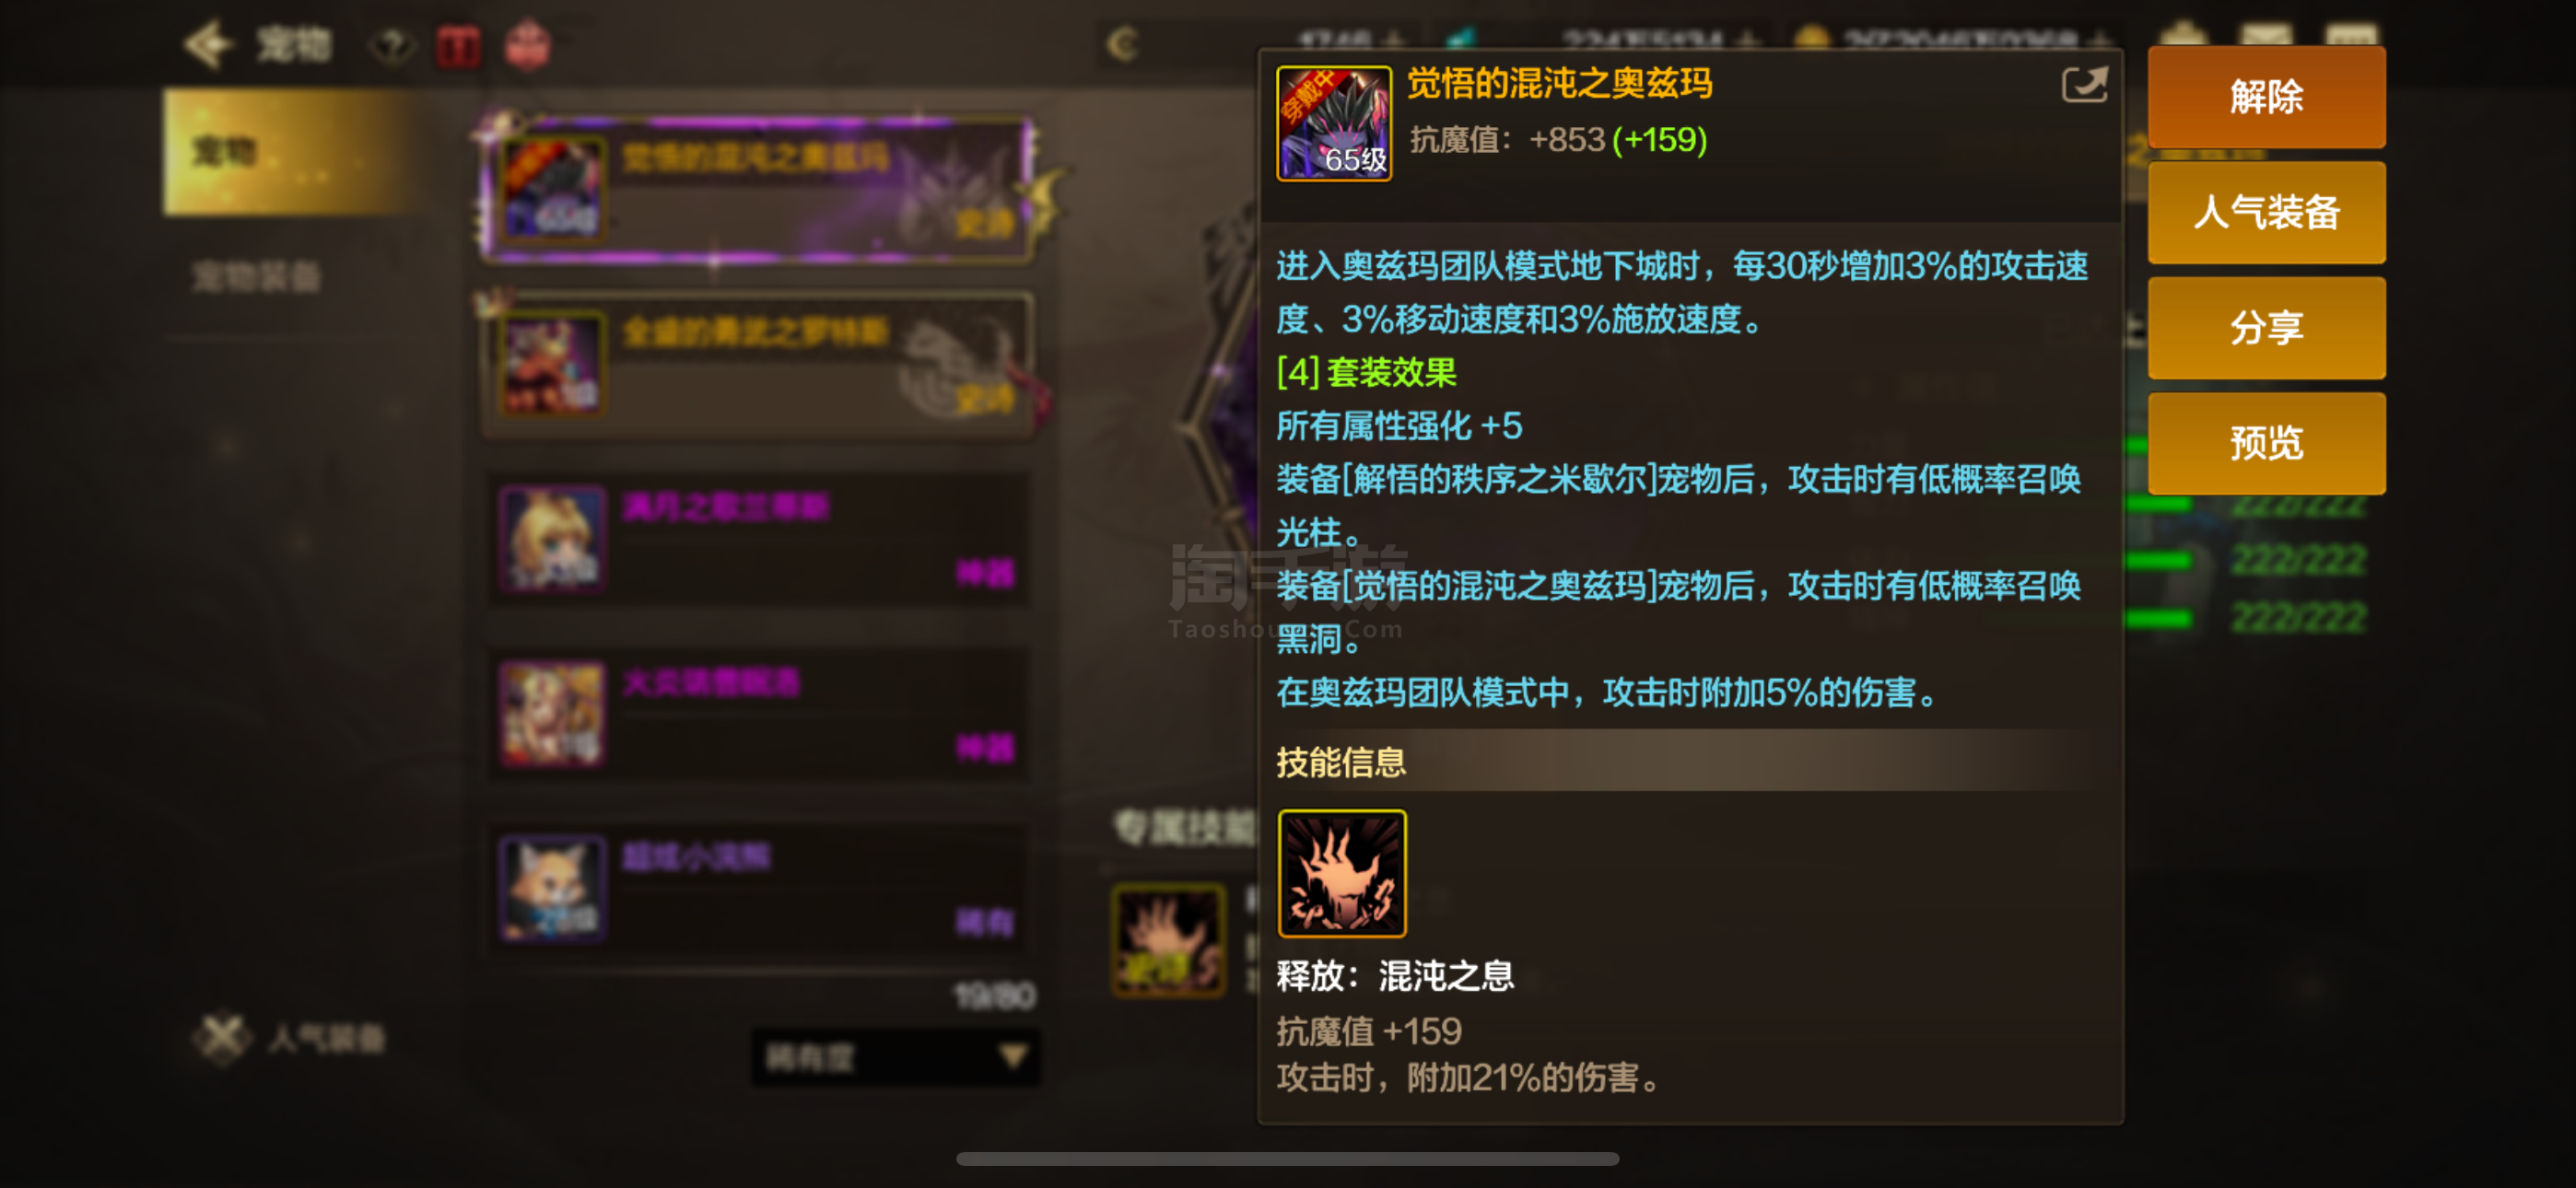Click the 分享 button

coord(2266,328)
